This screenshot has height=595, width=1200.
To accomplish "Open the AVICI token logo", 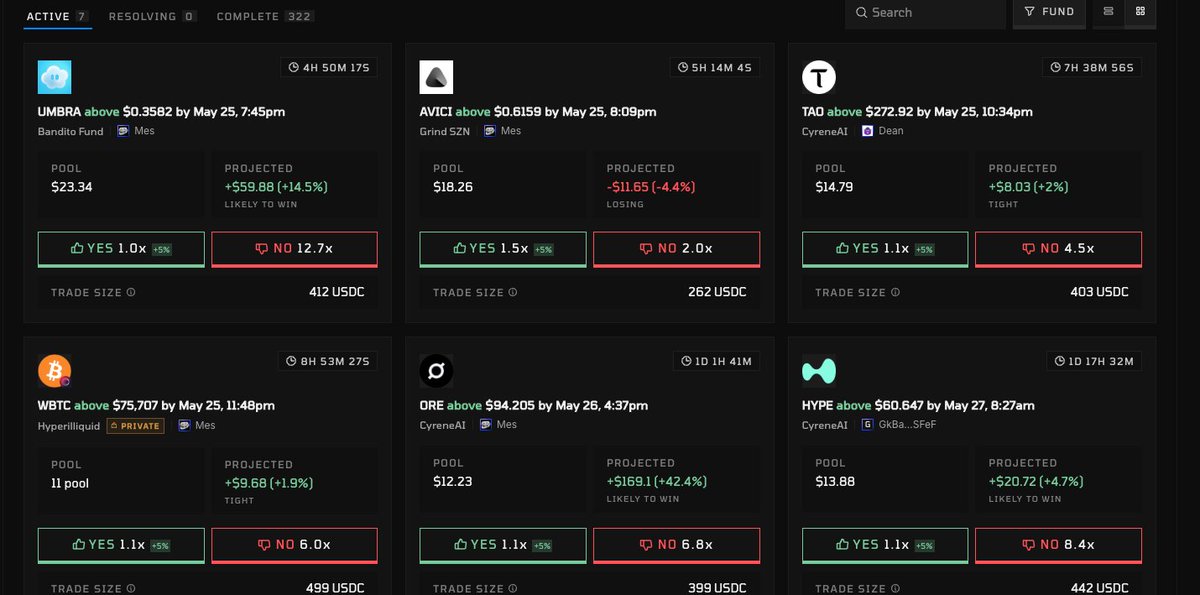I will coord(436,77).
